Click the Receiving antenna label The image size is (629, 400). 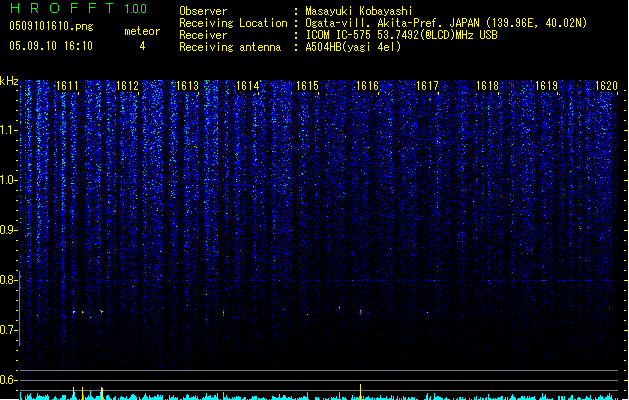tap(230, 47)
